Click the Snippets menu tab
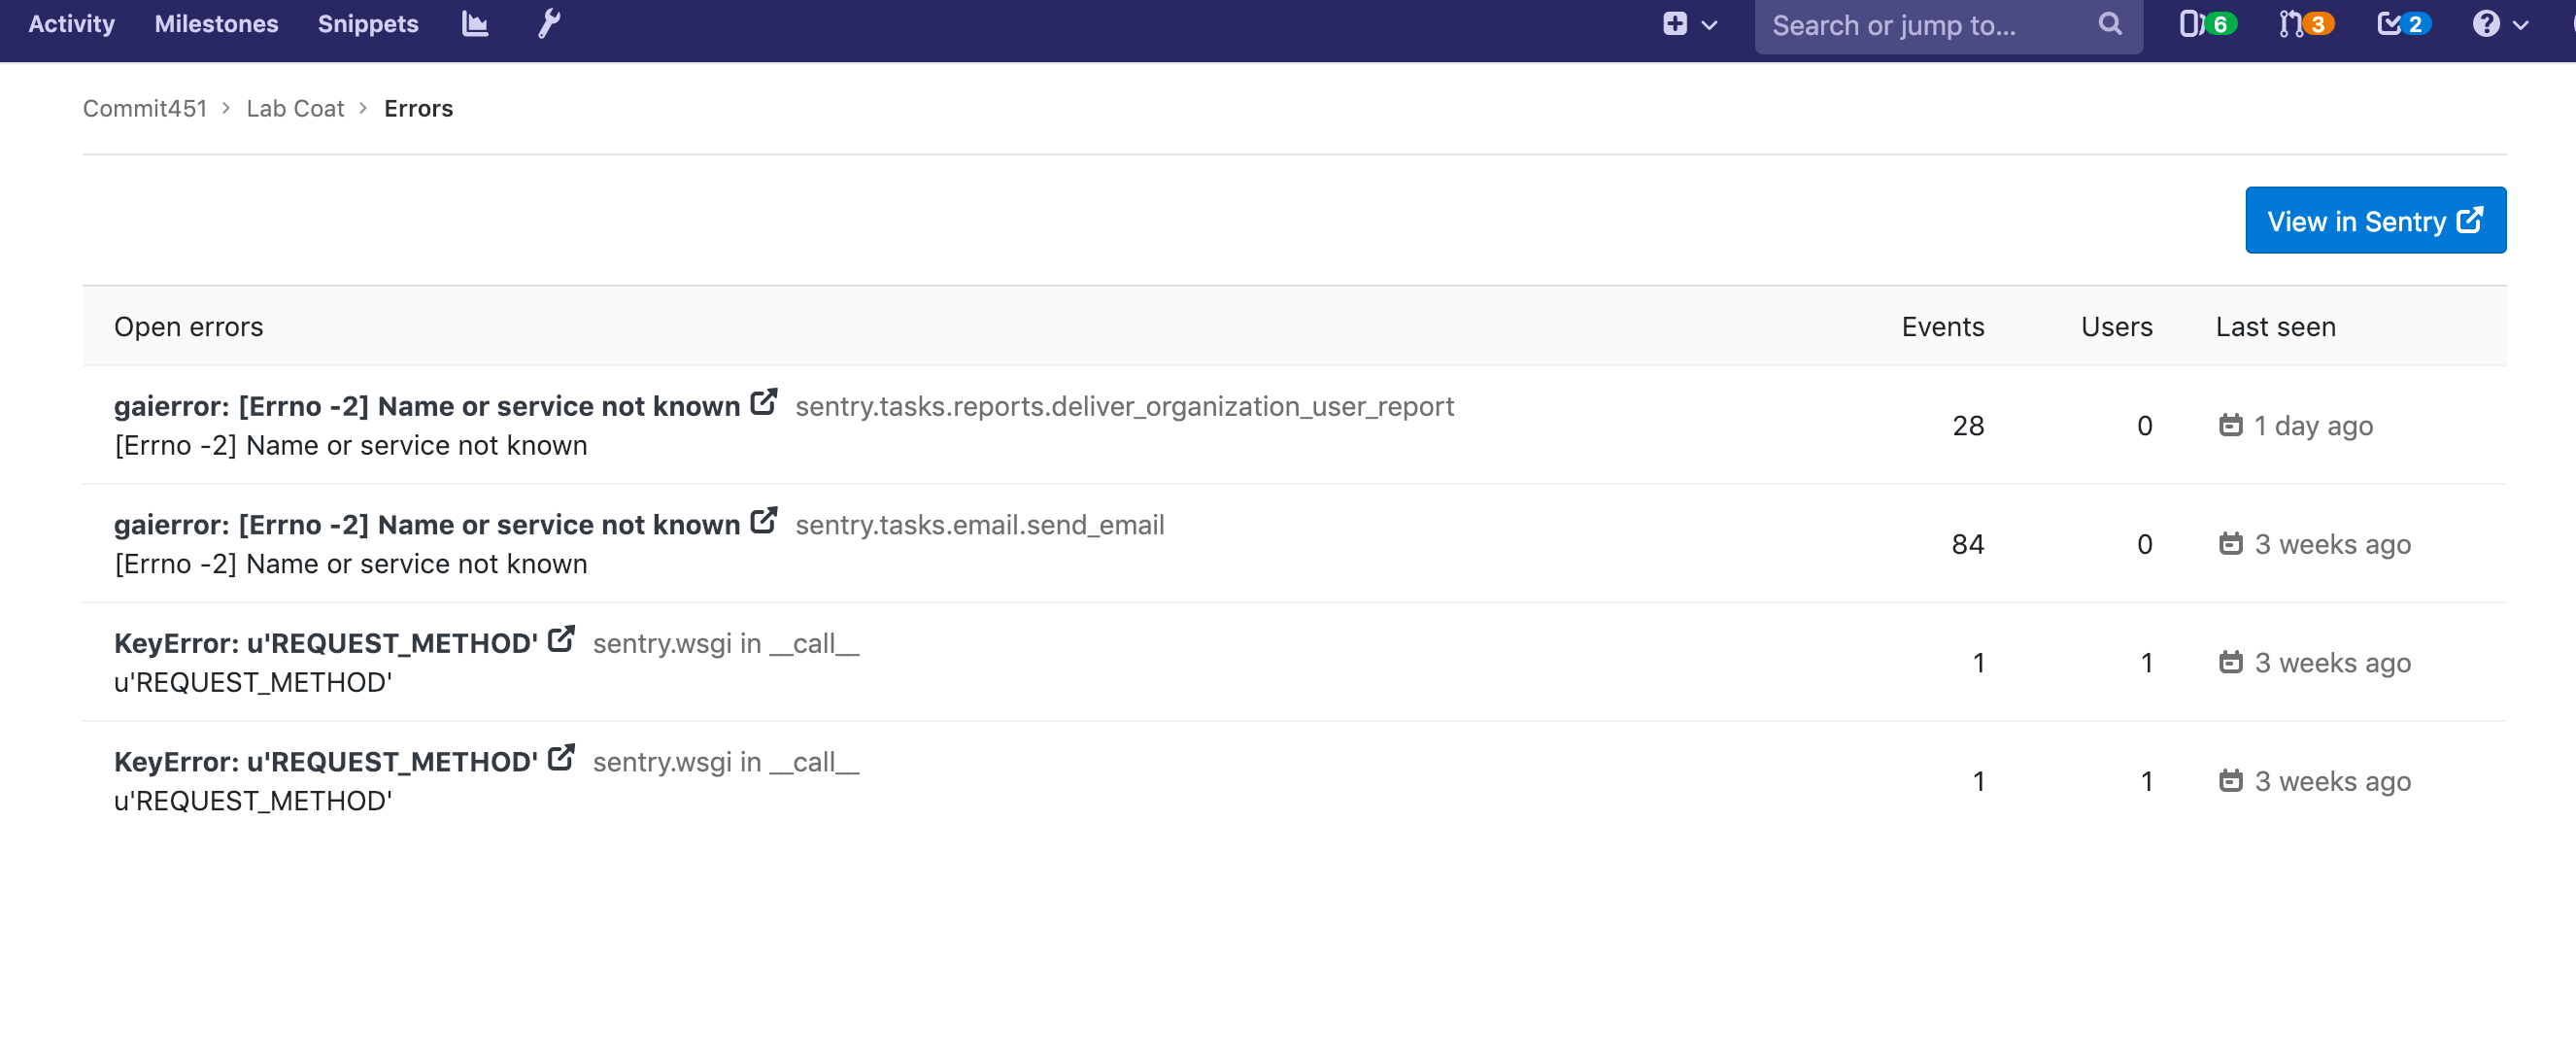The image size is (2576, 1061). (366, 23)
